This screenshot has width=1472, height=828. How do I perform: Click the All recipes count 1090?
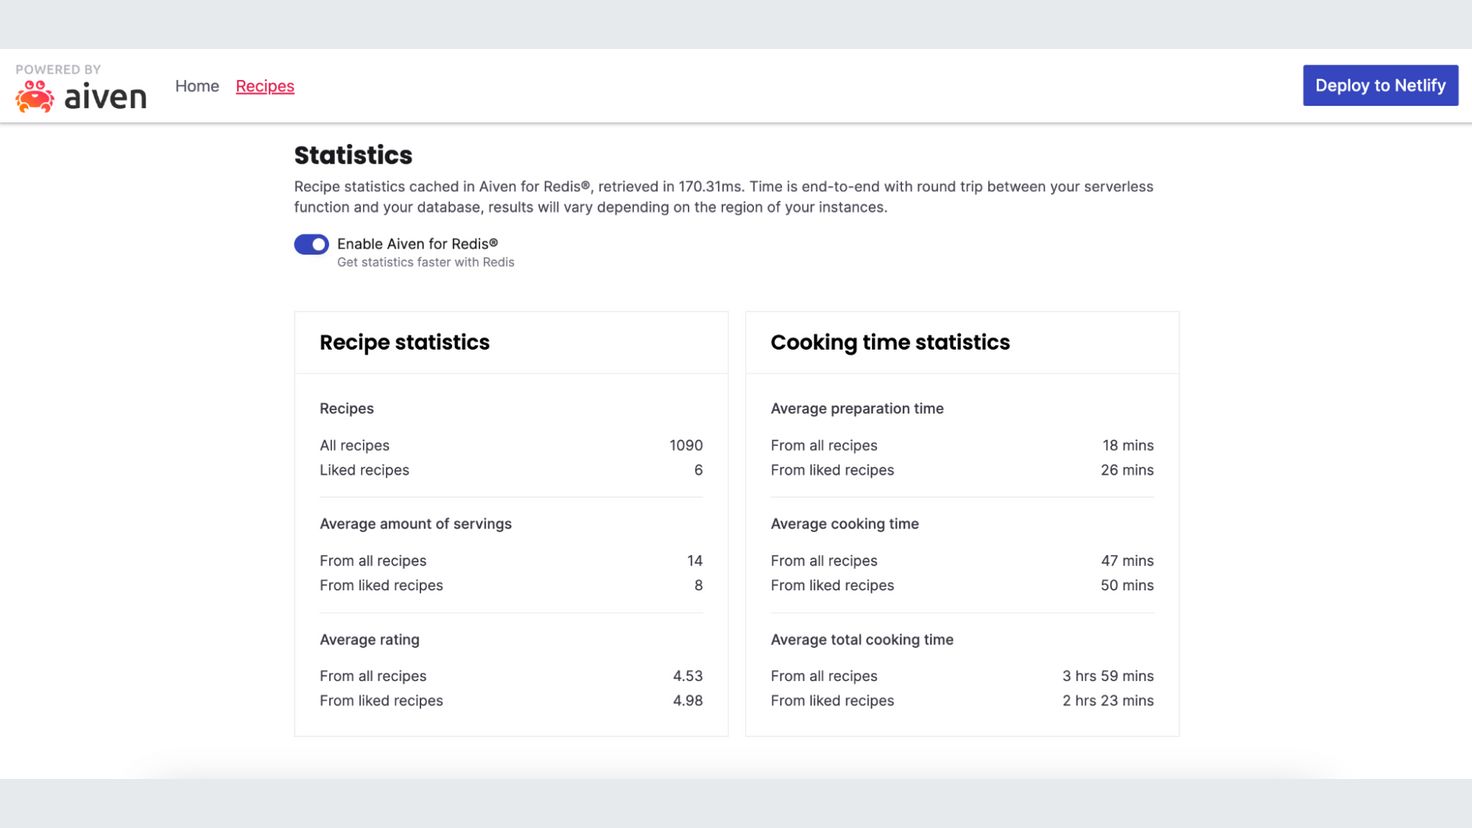[686, 445]
